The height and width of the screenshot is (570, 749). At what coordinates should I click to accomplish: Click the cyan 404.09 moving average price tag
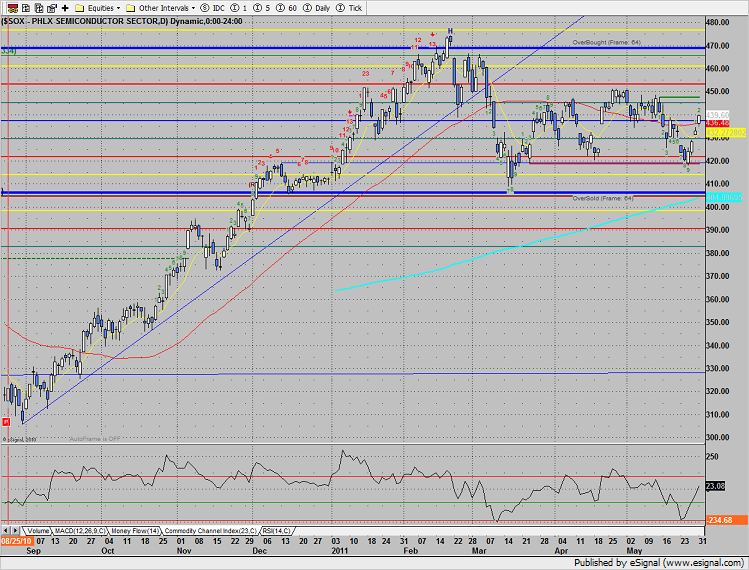[724, 197]
